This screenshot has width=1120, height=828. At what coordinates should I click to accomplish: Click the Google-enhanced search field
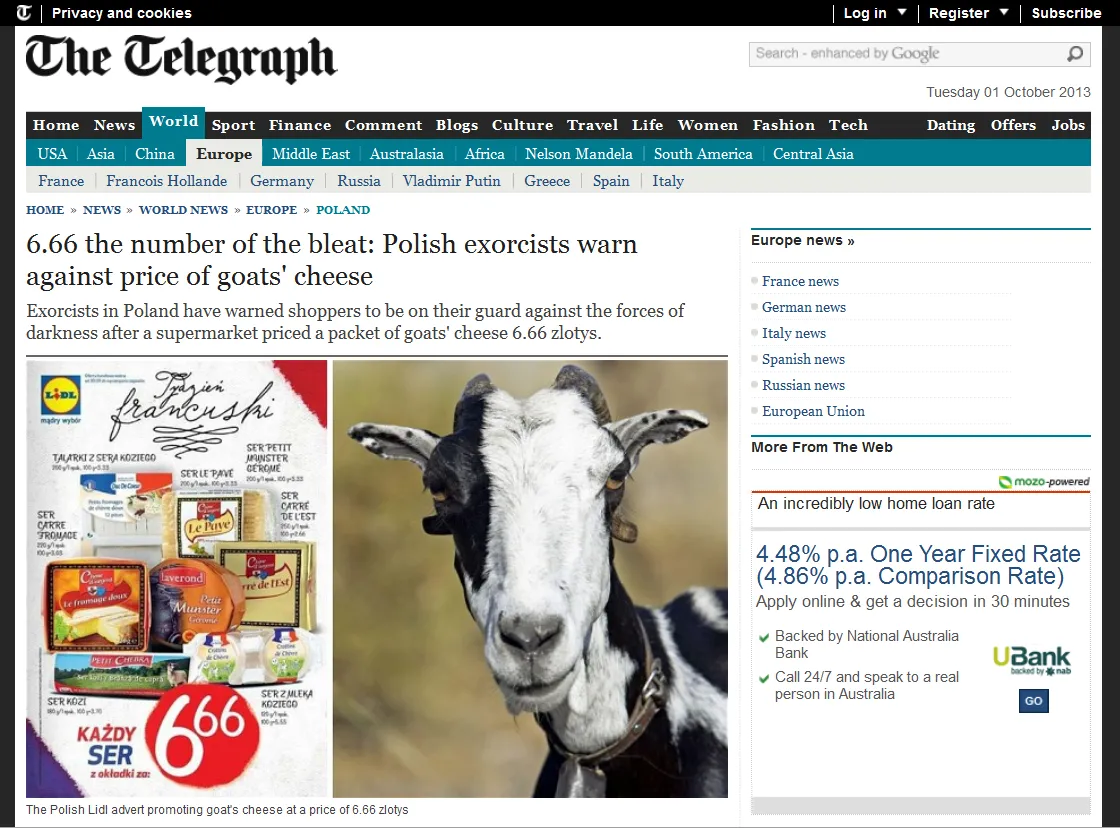tap(907, 54)
